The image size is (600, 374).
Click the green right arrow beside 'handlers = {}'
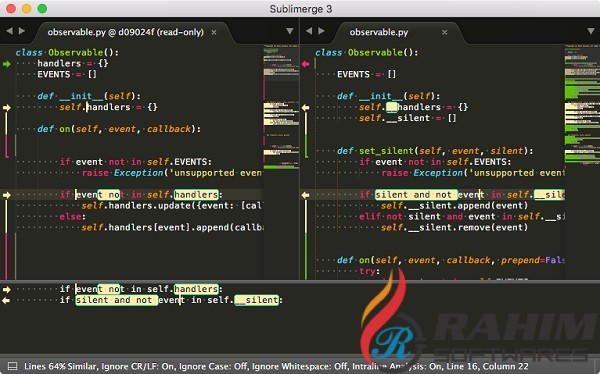[7, 64]
